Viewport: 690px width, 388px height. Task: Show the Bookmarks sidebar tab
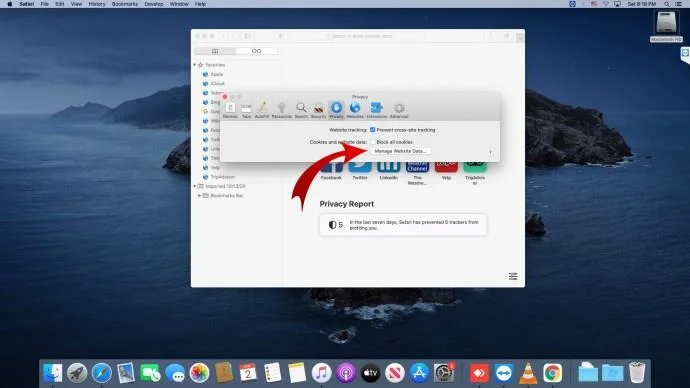click(x=215, y=51)
